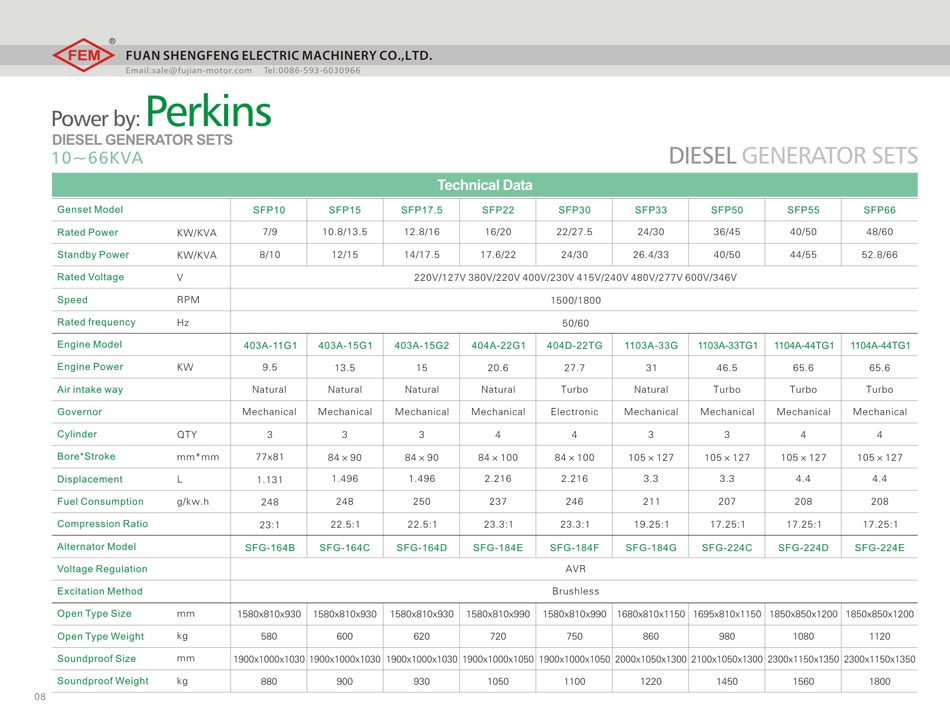Select the SFP22 genset model header
The image size is (950, 727).
tap(498, 210)
